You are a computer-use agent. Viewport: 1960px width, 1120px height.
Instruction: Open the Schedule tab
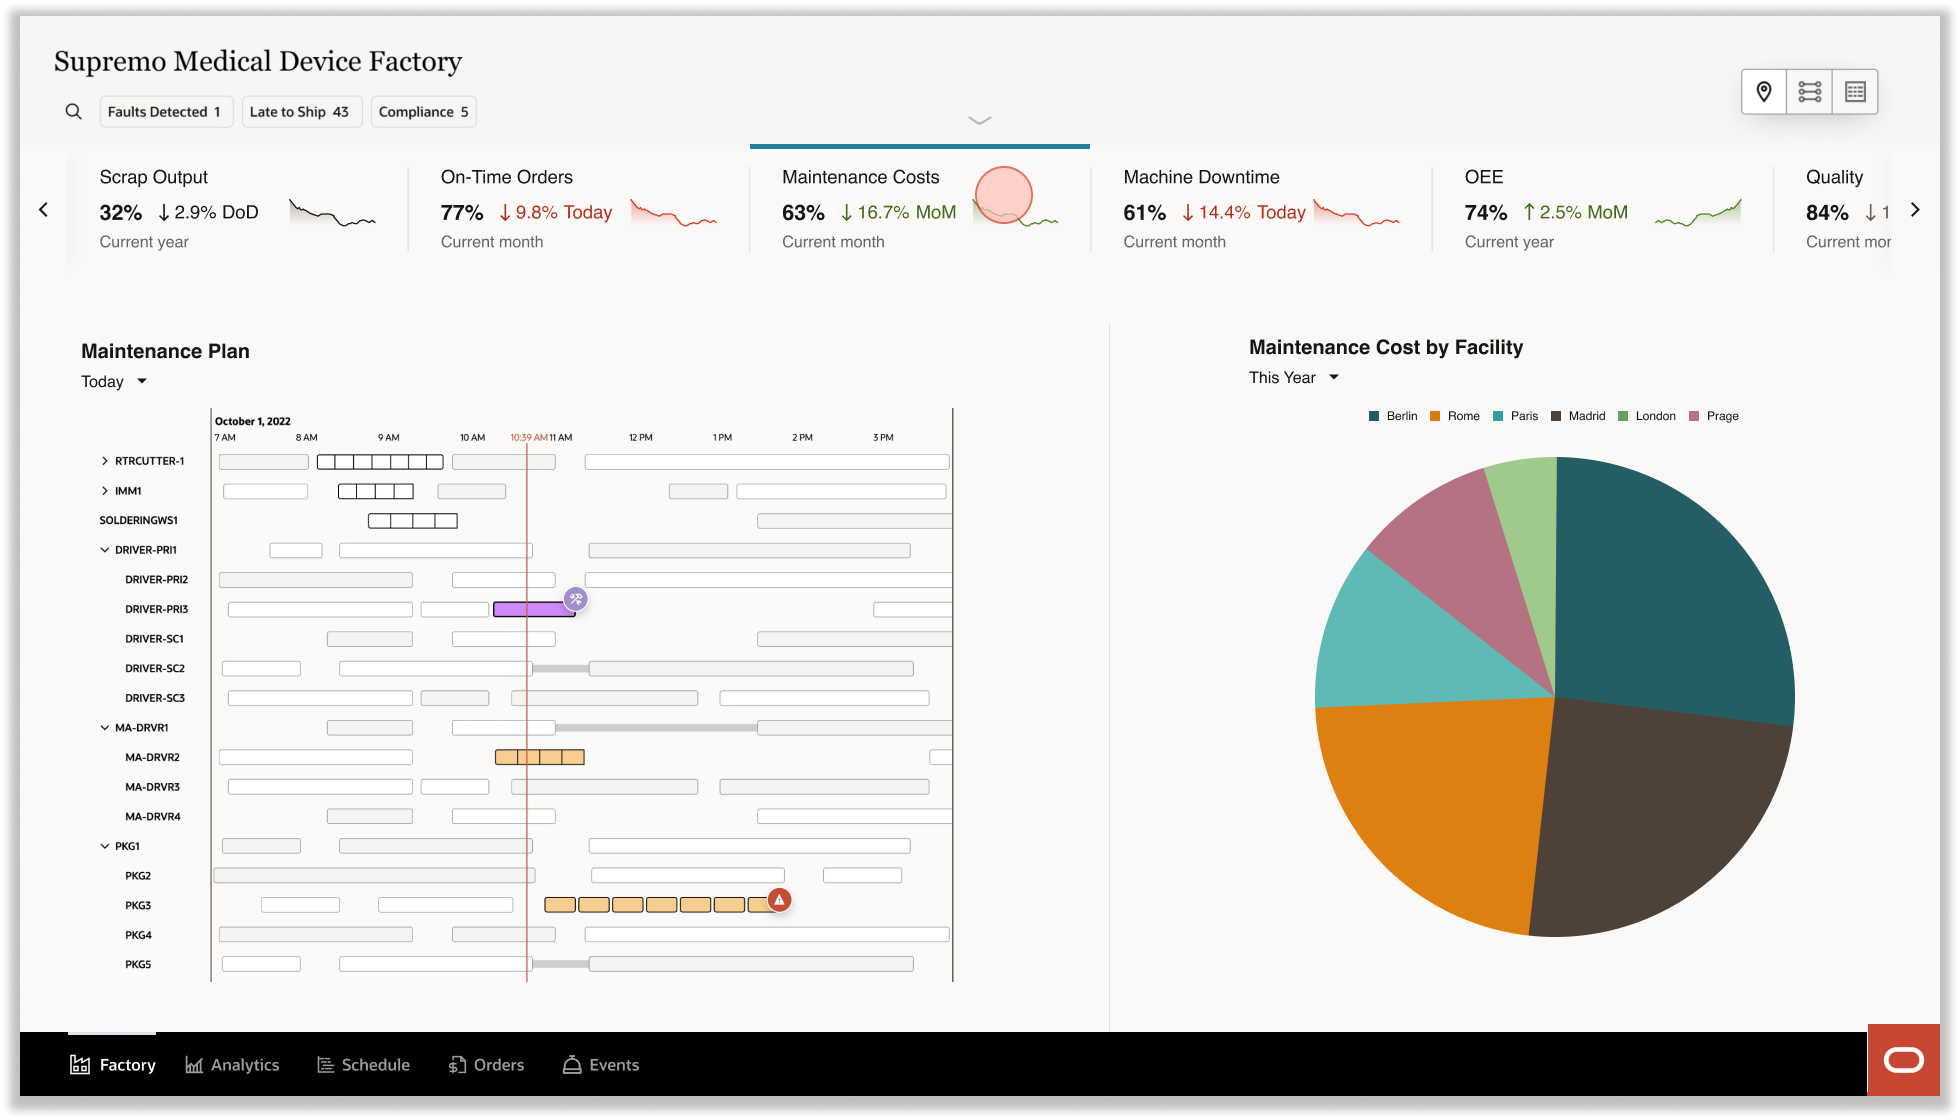(363, 1065)
